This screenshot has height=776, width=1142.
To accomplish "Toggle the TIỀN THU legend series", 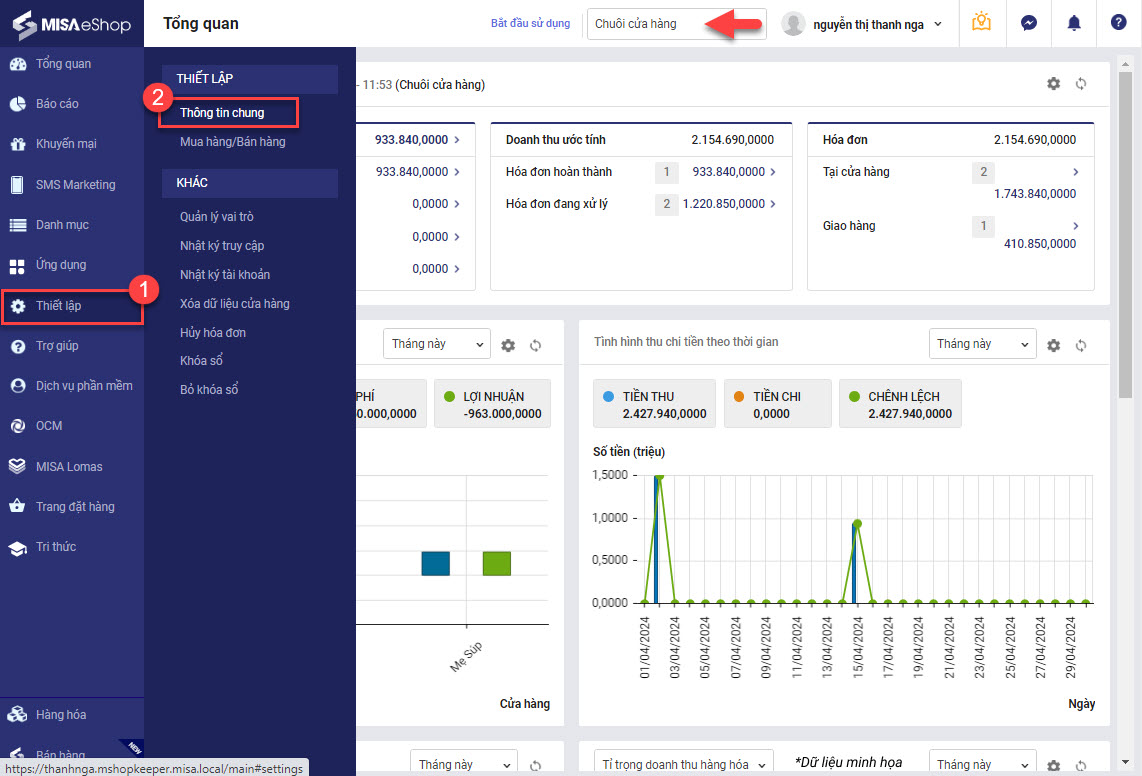I will click(x=654, y=404).
